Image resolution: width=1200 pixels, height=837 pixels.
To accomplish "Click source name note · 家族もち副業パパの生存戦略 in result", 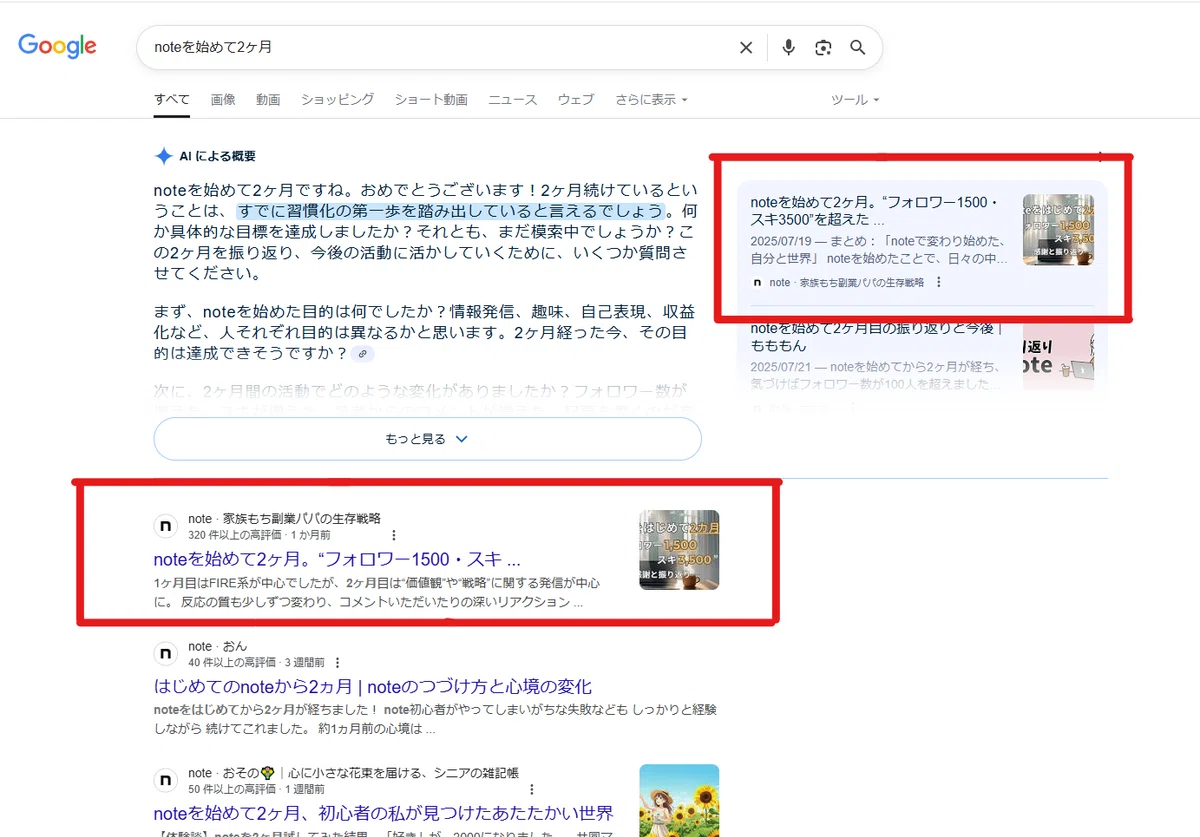I will pos(284,519).
